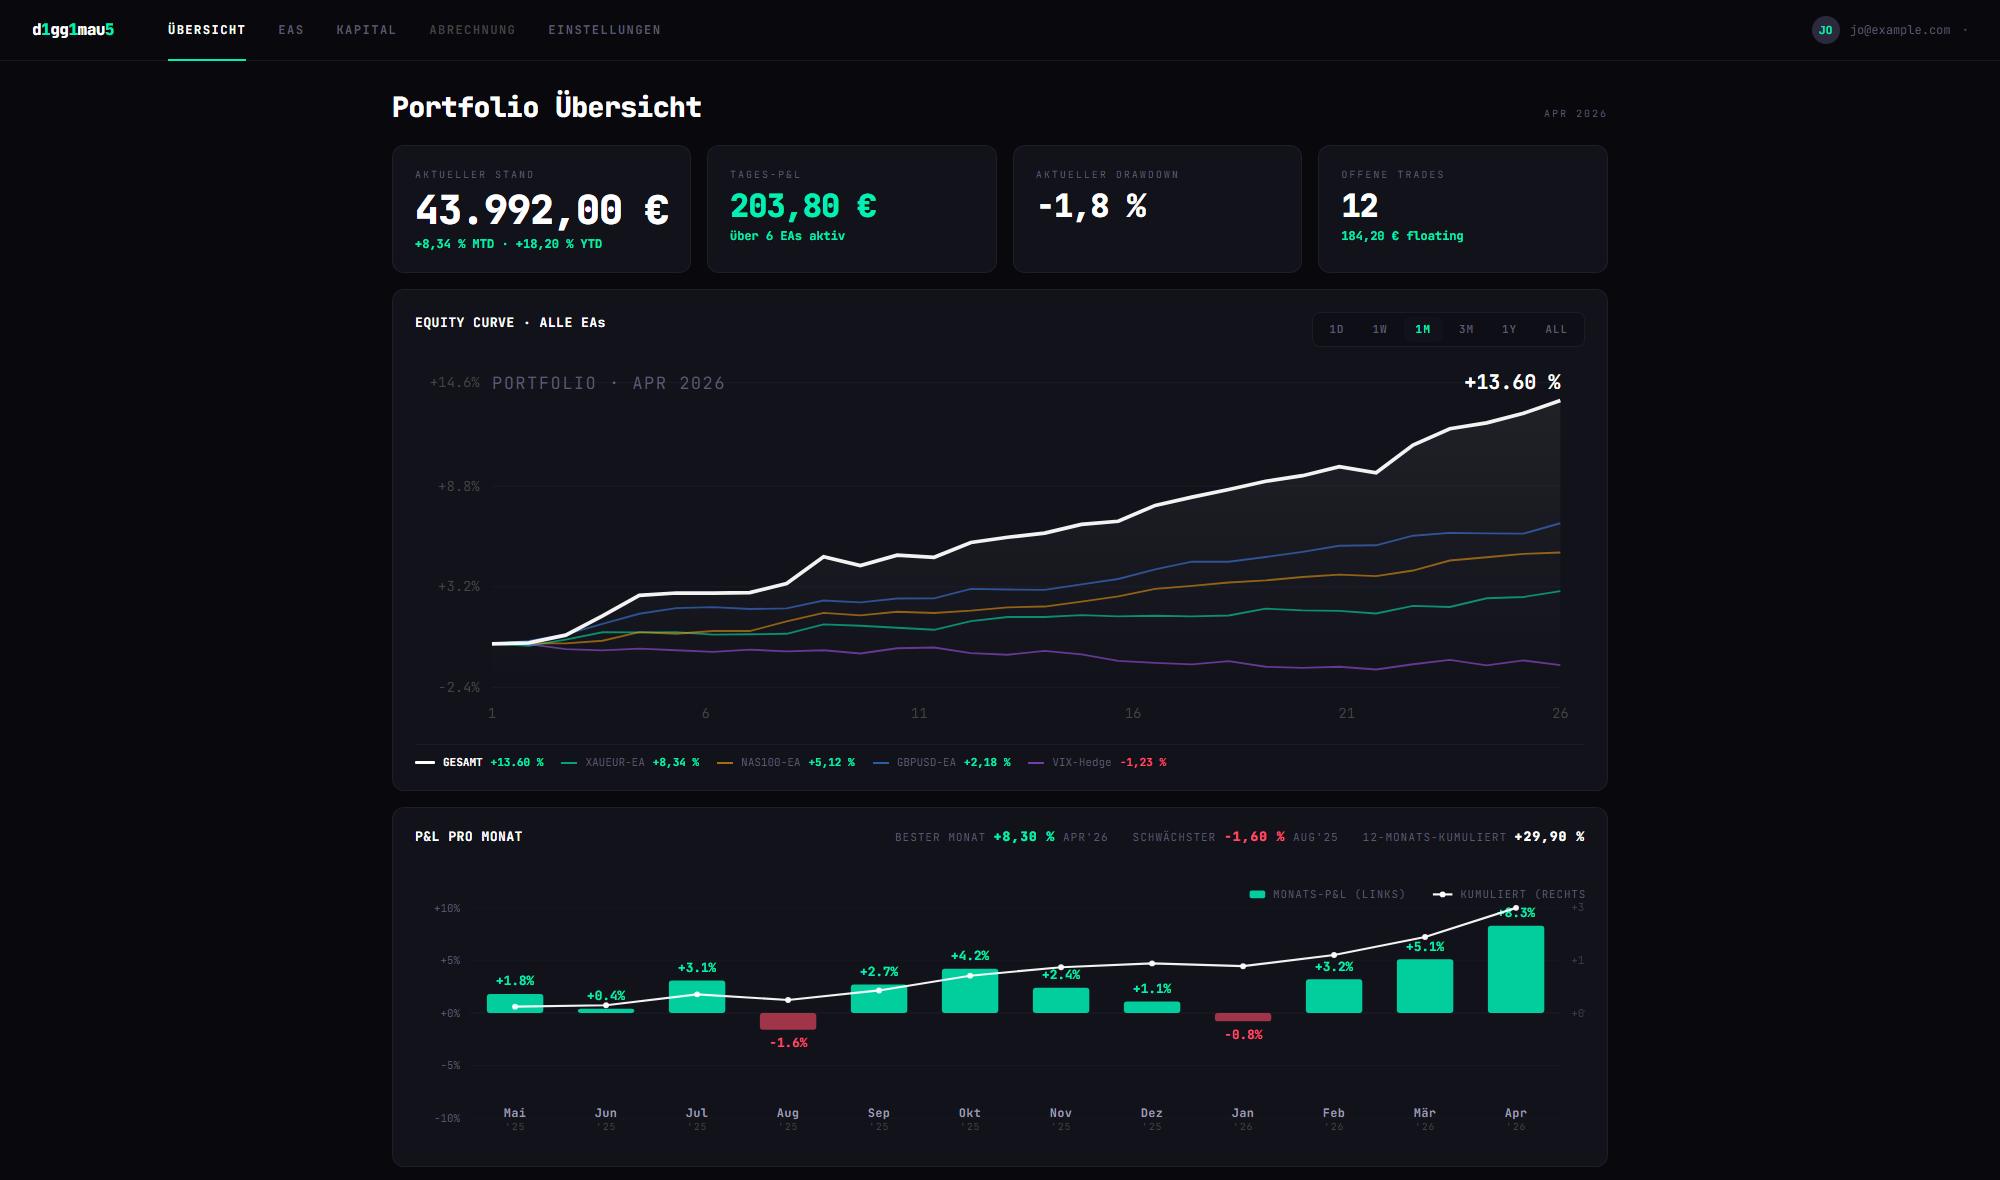Screen dimensions: 2000x1180
Task: Click the Okt '25 +4.2% bar
Action: pyautogui.click(x=970, y=991)
